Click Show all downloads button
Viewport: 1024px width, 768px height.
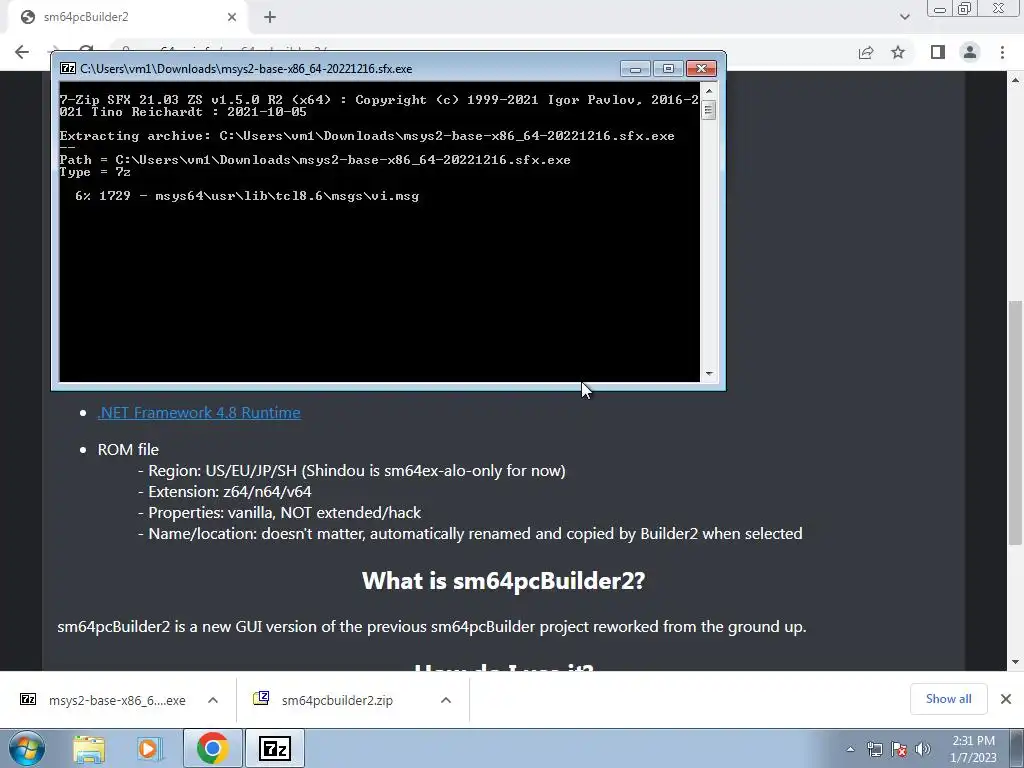point(948,699)
